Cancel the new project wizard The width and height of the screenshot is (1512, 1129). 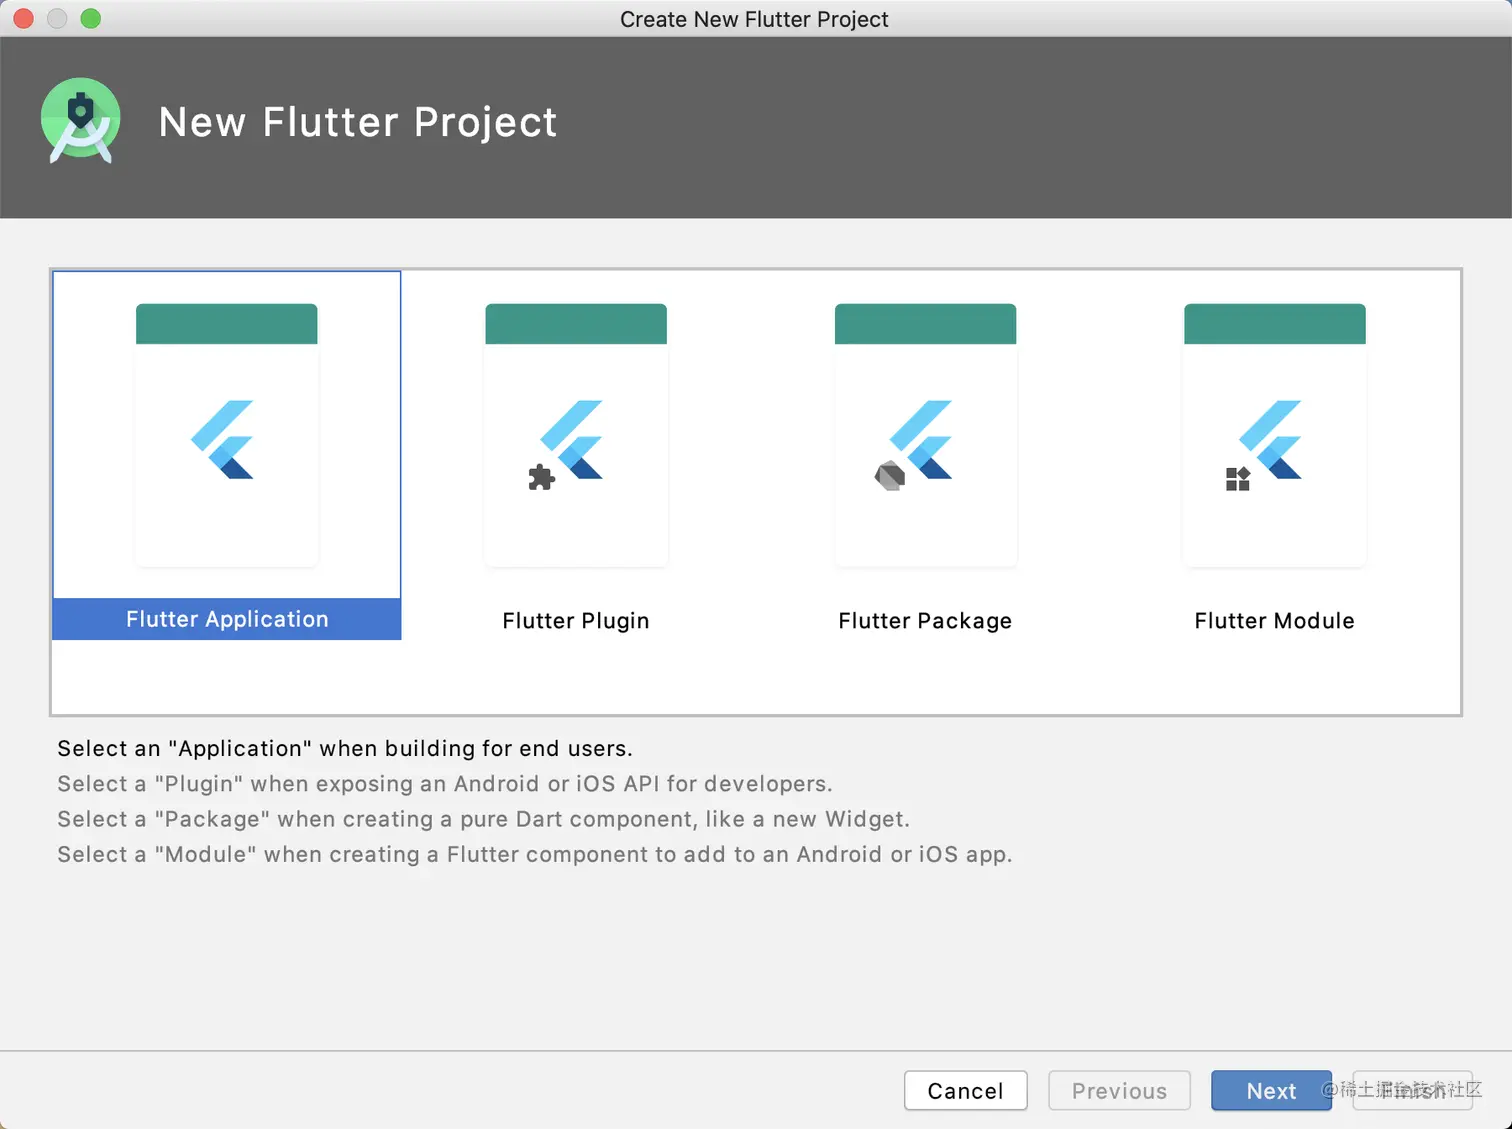tap(965, 1091)
